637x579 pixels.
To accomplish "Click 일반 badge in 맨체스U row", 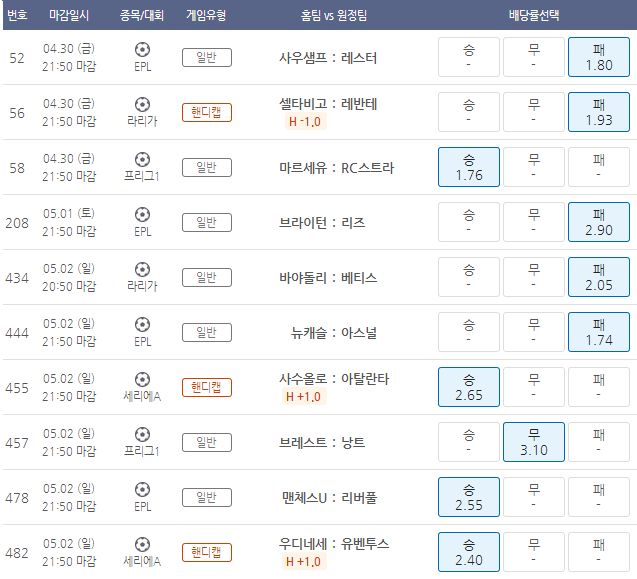I will point(207,498).
